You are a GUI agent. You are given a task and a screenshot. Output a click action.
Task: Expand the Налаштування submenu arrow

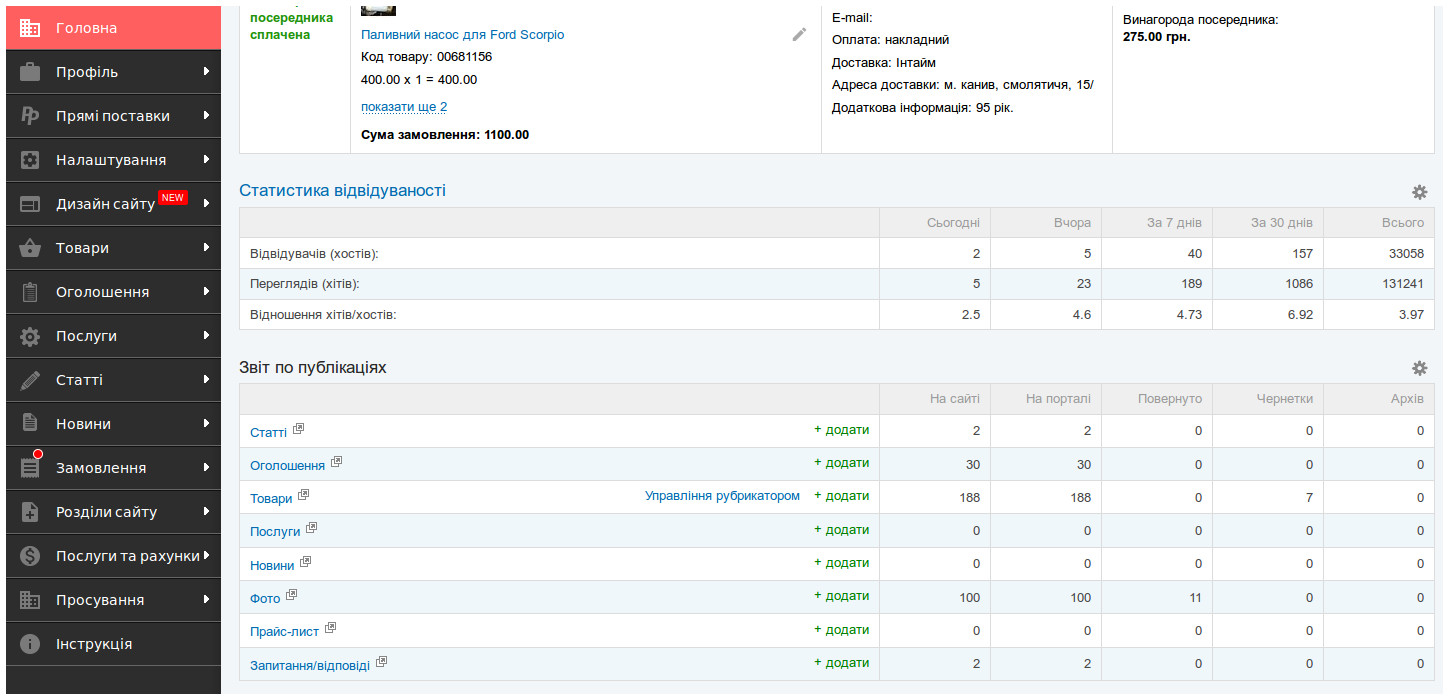[x=206, y=160]
